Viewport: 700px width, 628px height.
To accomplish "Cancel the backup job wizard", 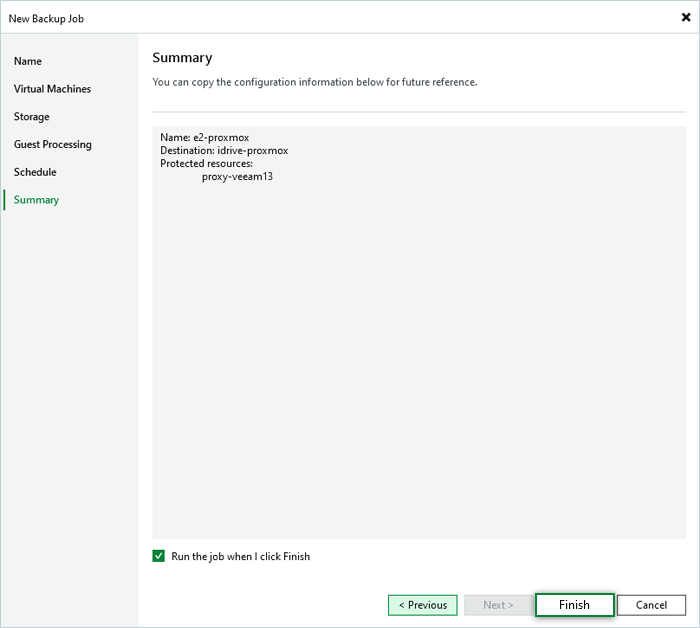I will pos(651,605).
